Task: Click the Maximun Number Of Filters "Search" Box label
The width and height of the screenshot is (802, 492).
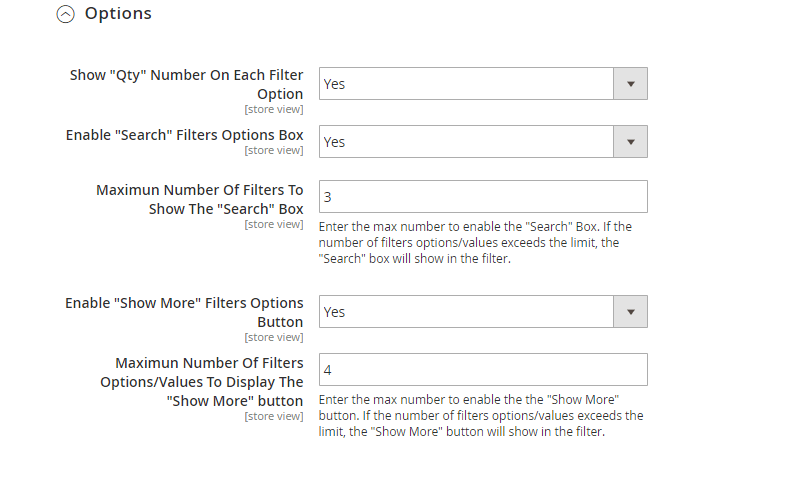Action: pyautogui.click(x=200, y=199)
